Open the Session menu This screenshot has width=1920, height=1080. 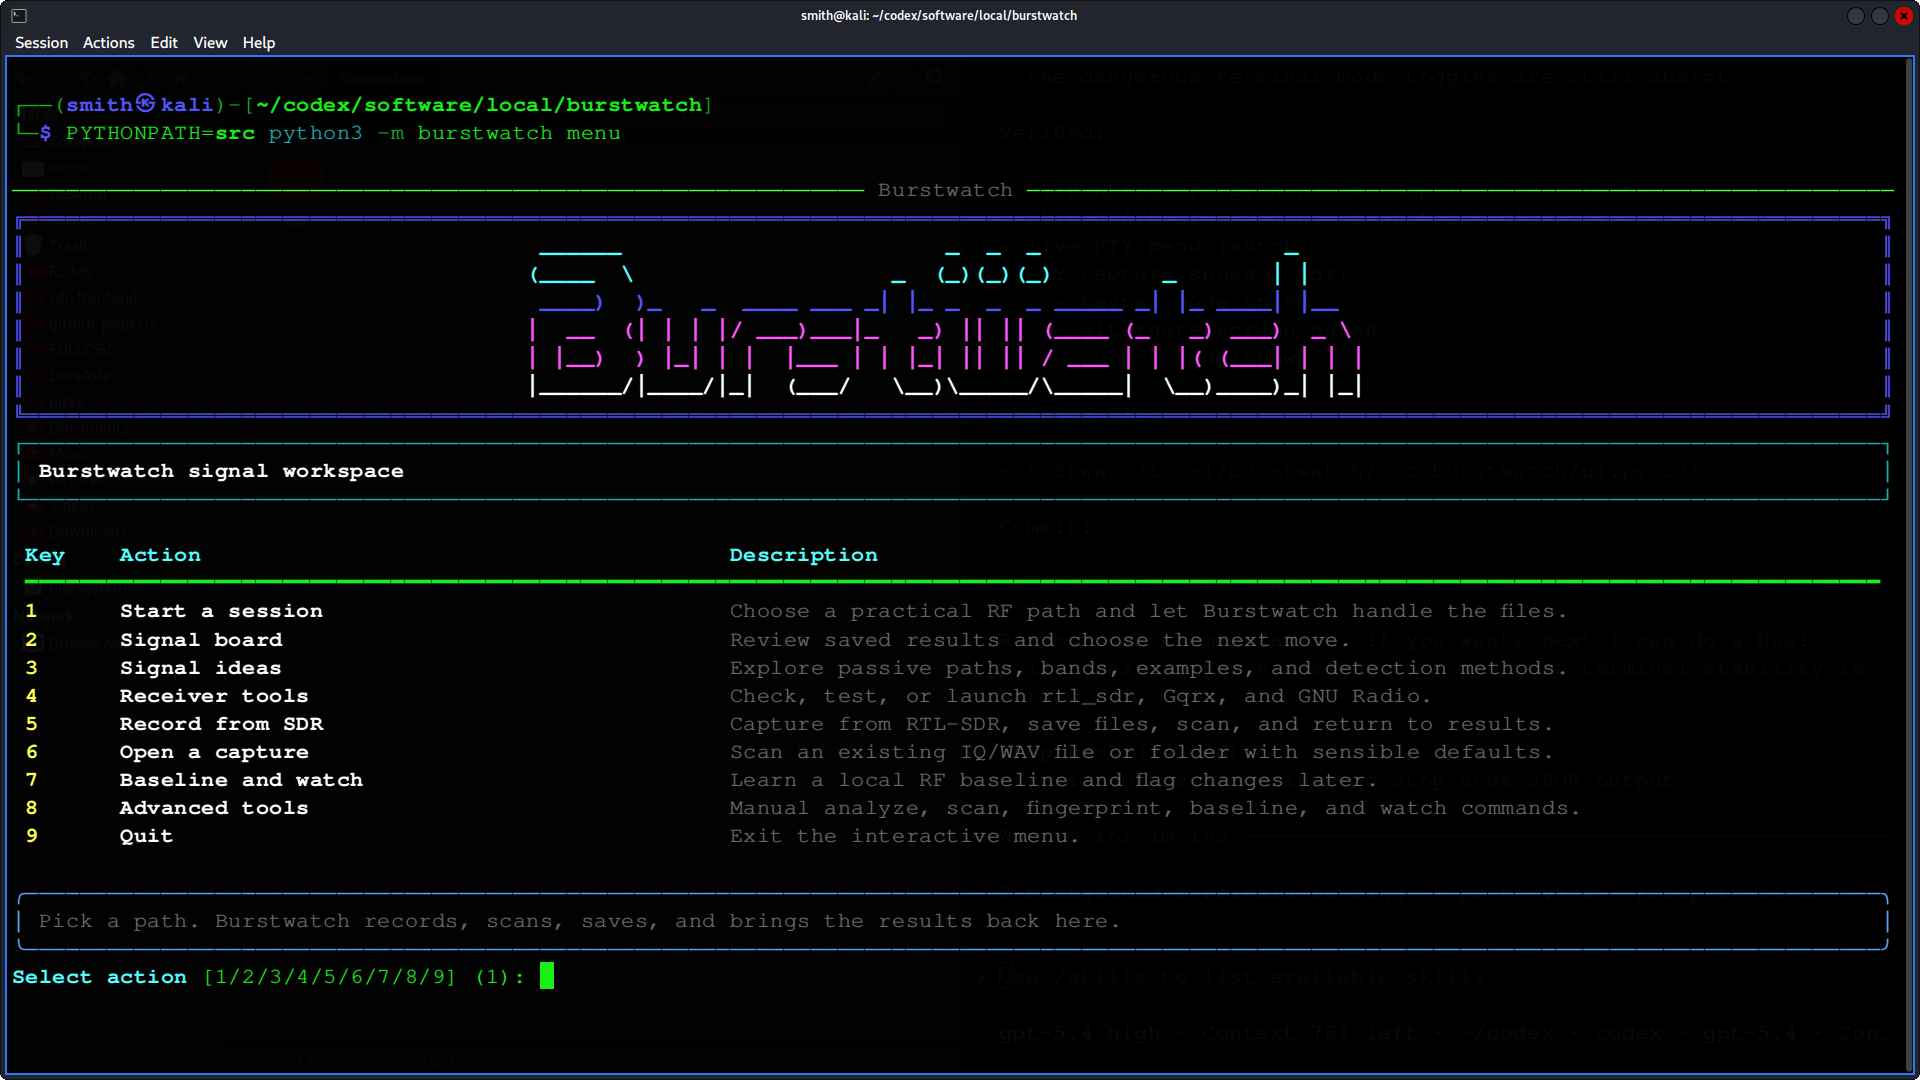(x=41, y=42)
